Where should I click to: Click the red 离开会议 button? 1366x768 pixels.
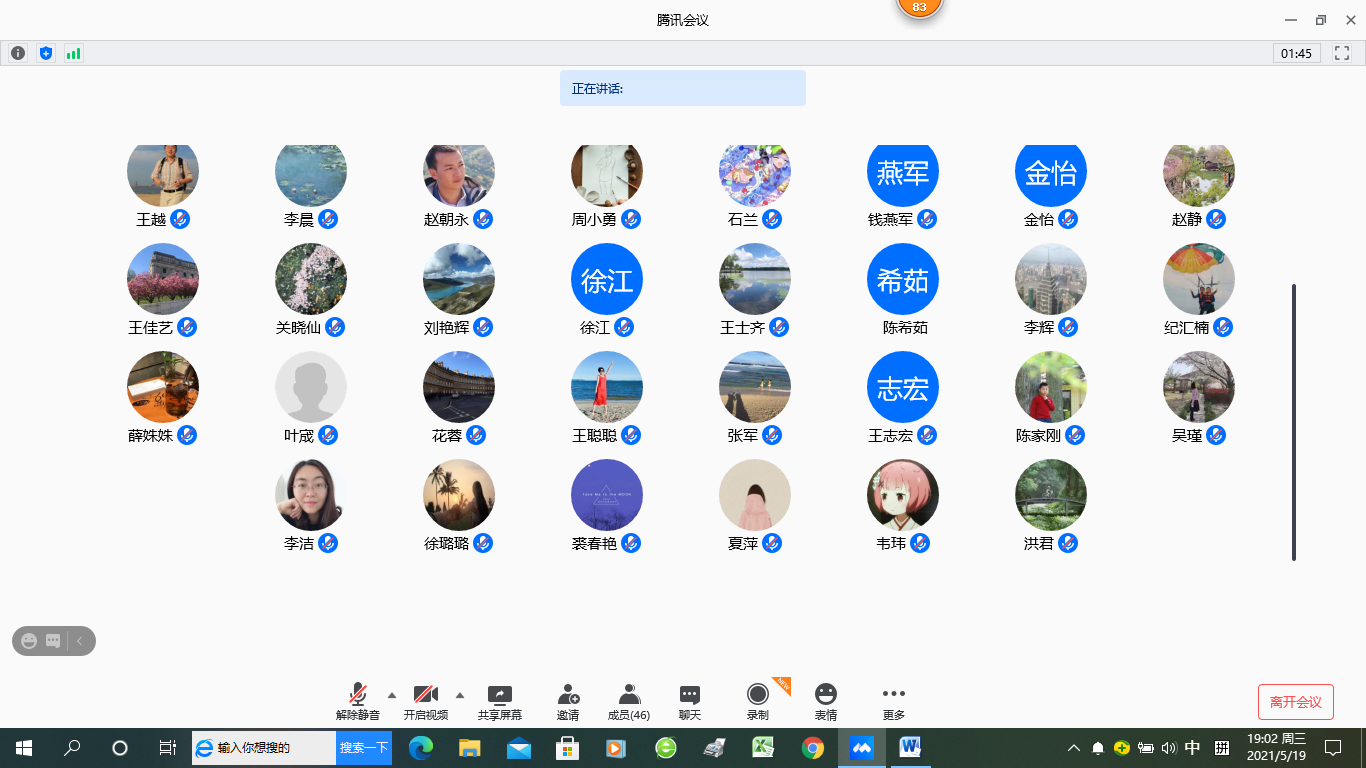coord(1295,702)
